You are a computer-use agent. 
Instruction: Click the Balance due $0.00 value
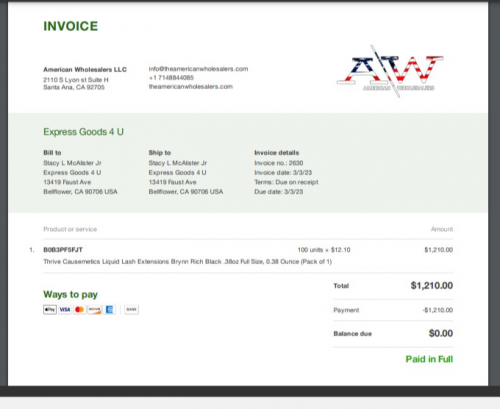point(441,333)
